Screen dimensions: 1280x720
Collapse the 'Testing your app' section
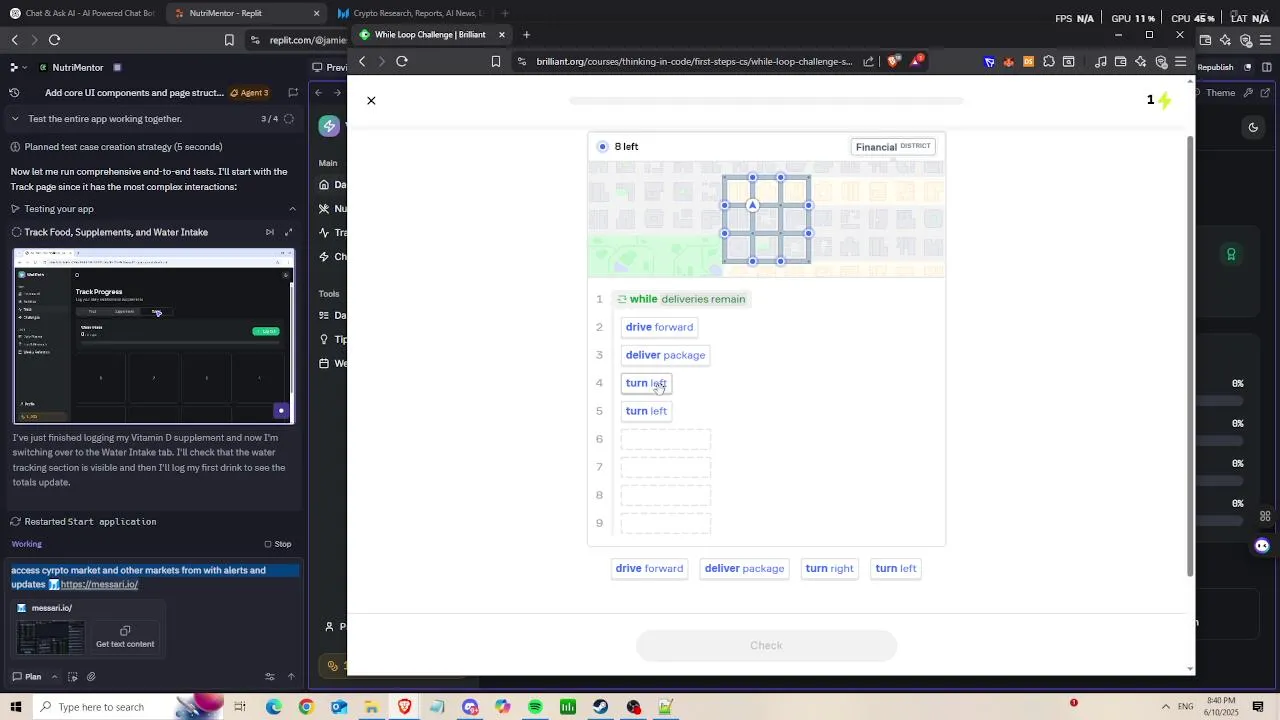(292, 209)
